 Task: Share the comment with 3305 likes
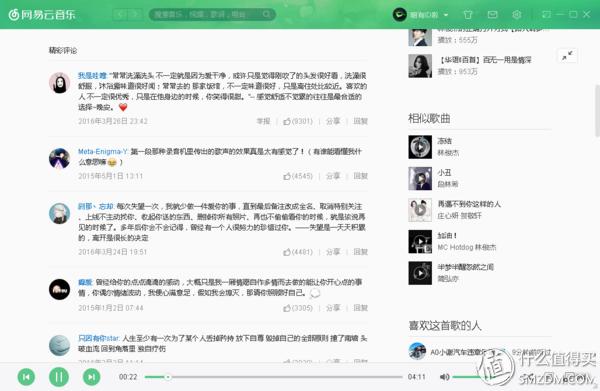(333, 308)
